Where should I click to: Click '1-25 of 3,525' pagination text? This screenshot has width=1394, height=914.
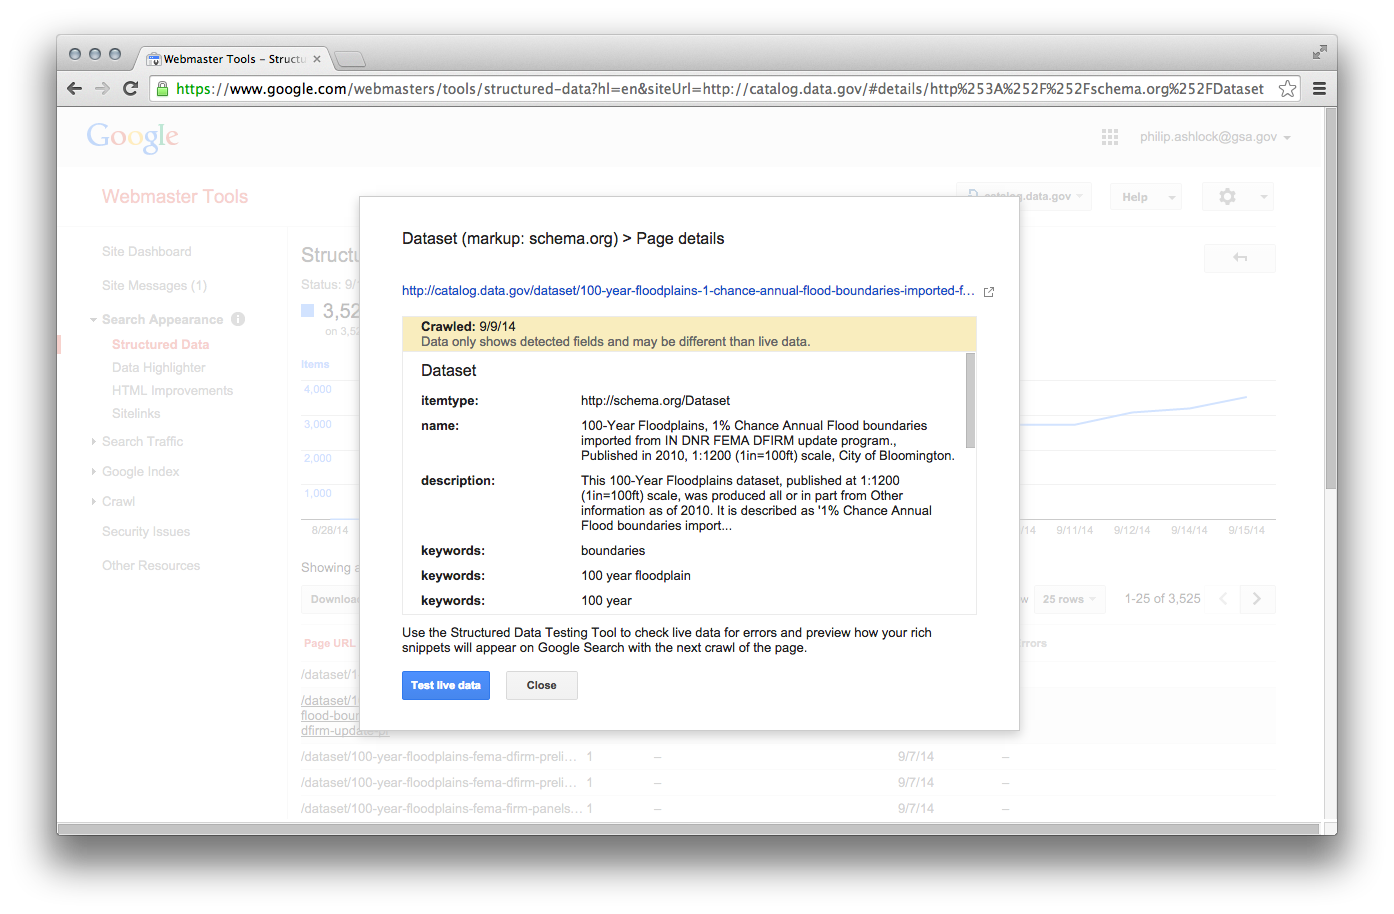point(1162,598)
